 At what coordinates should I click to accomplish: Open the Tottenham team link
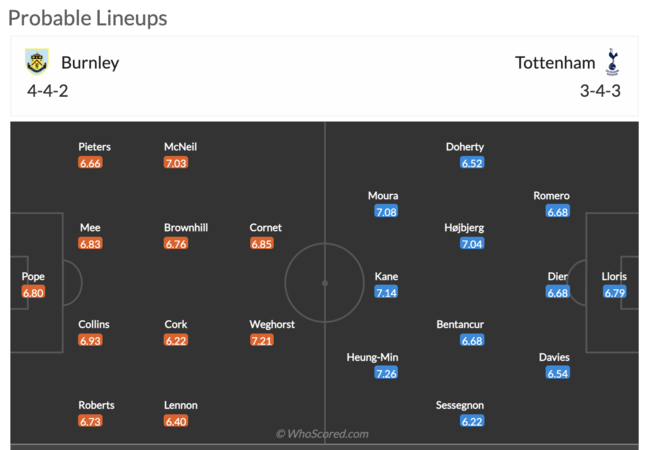point(555,62)
